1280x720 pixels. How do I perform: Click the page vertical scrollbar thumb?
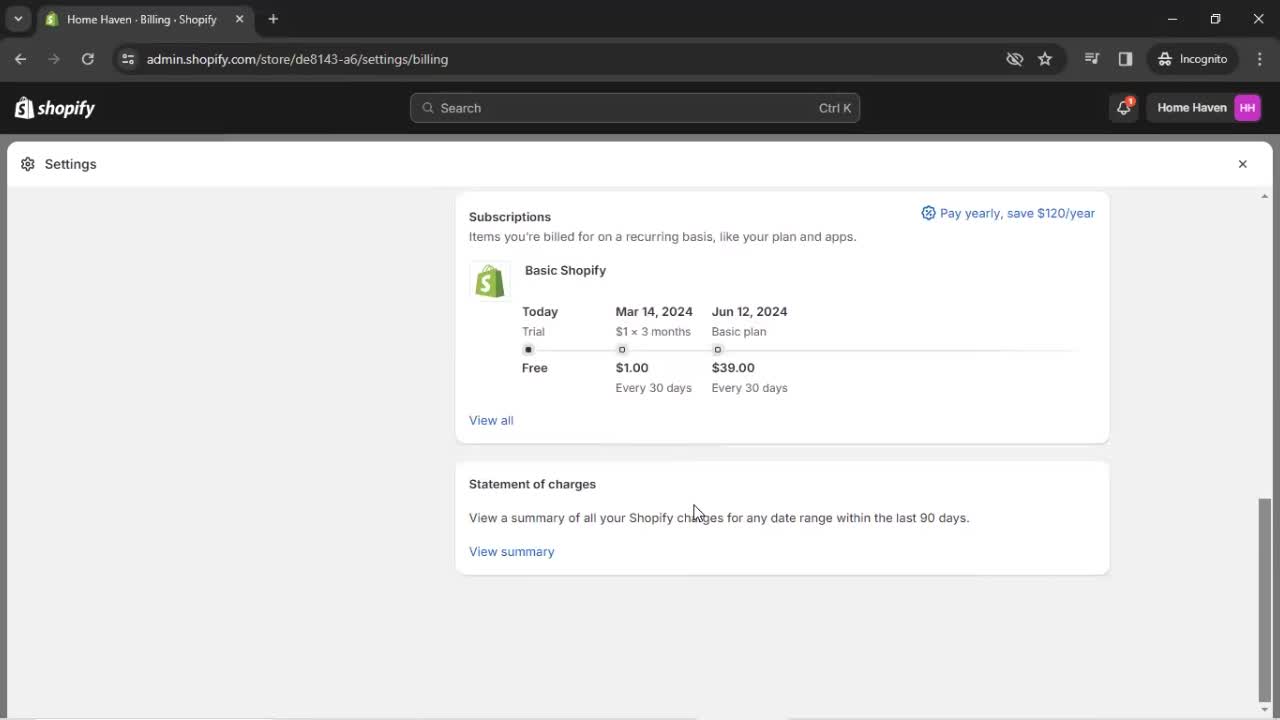[x=1265, y=598]
